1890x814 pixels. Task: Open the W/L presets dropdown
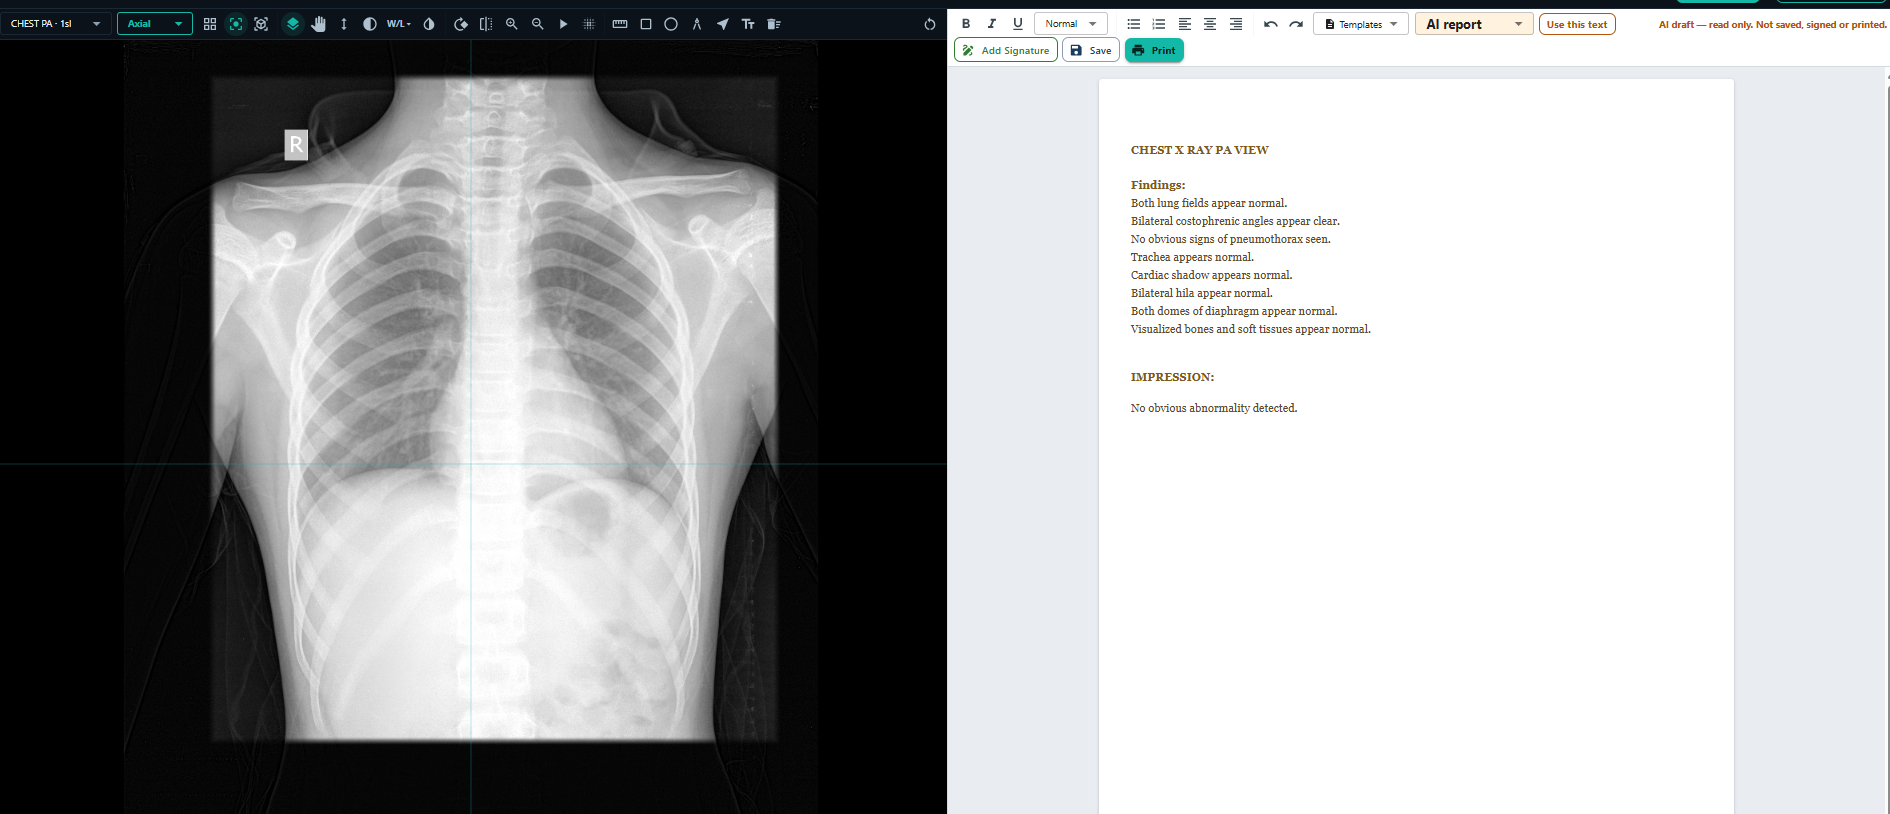(399, 24)
